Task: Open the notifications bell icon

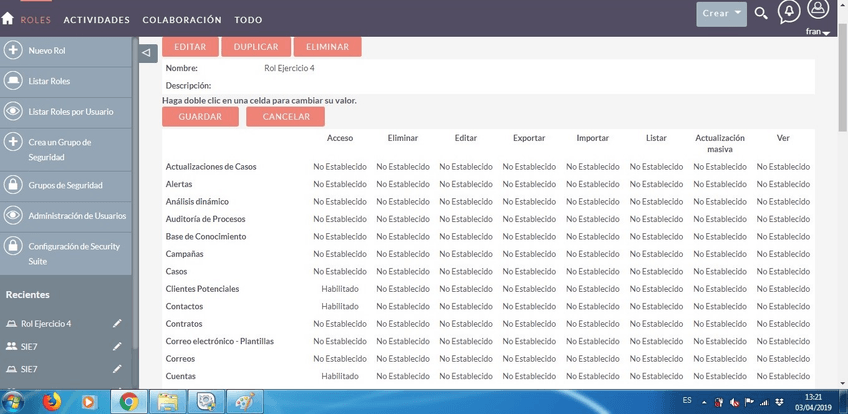Action: tap(789, 12)
